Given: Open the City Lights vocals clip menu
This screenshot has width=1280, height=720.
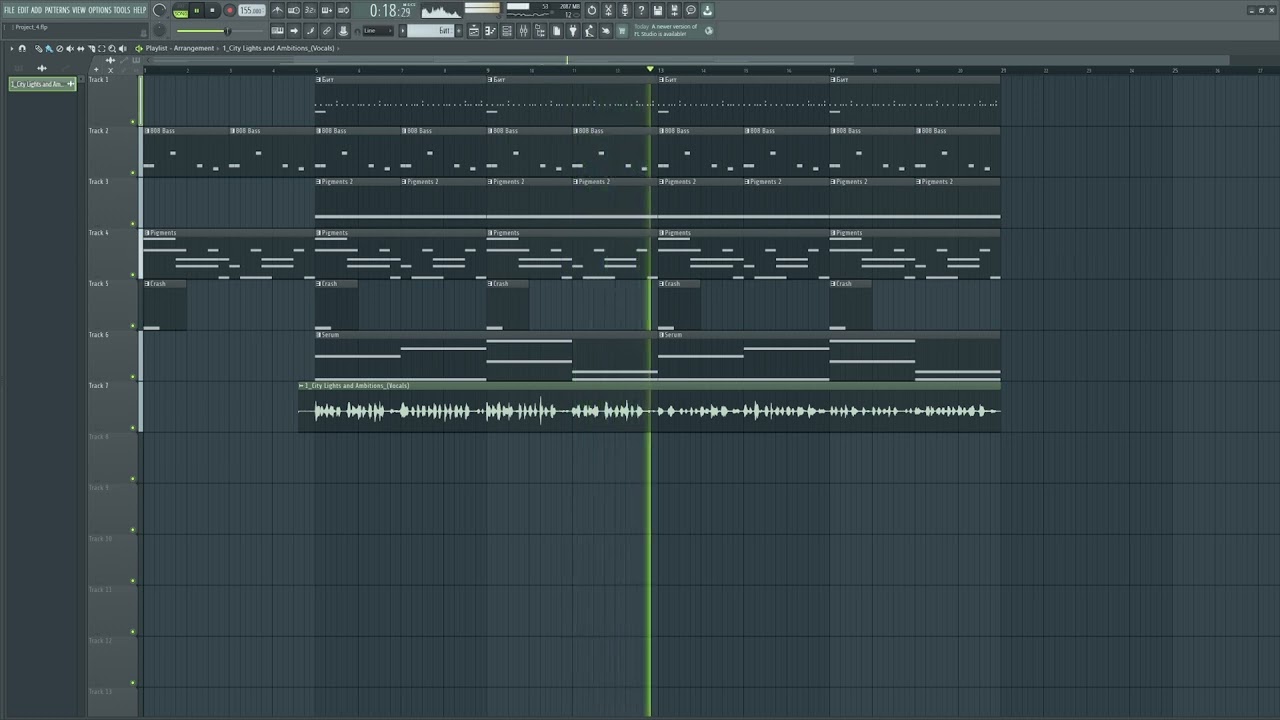Looking at the screenshot, I should pos(301,385).
